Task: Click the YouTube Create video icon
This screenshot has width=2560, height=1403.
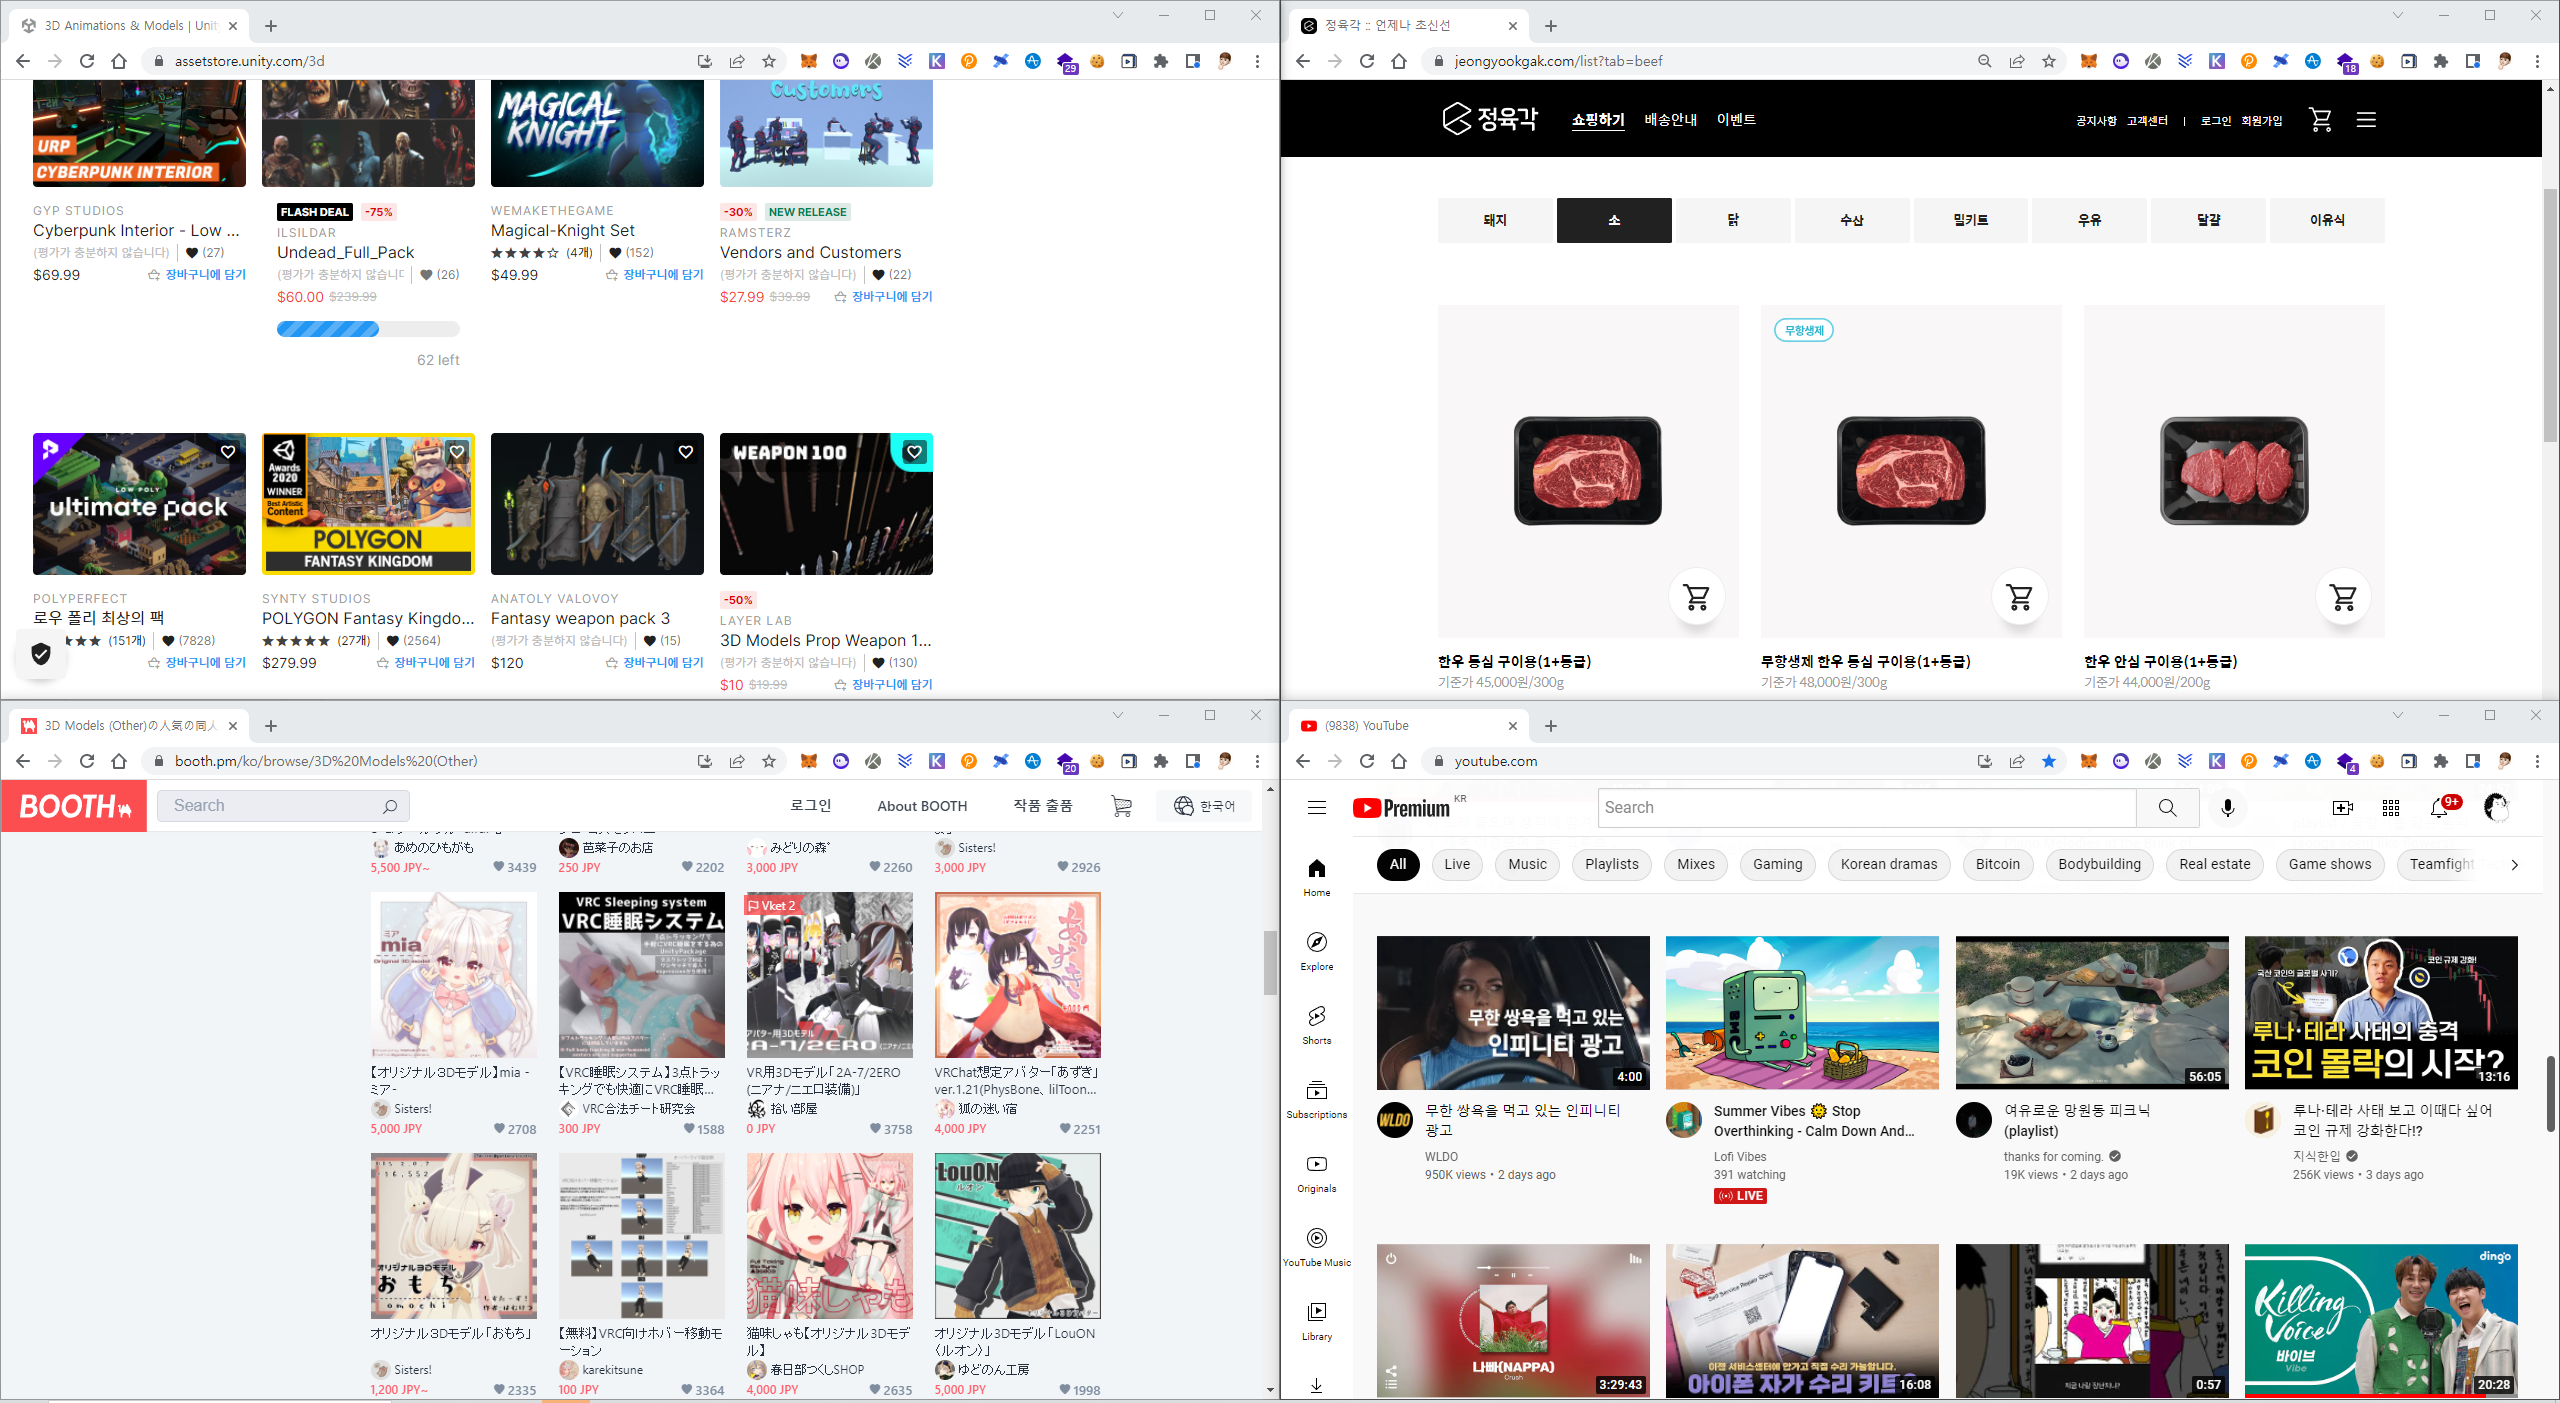Action: [2342, 807]
